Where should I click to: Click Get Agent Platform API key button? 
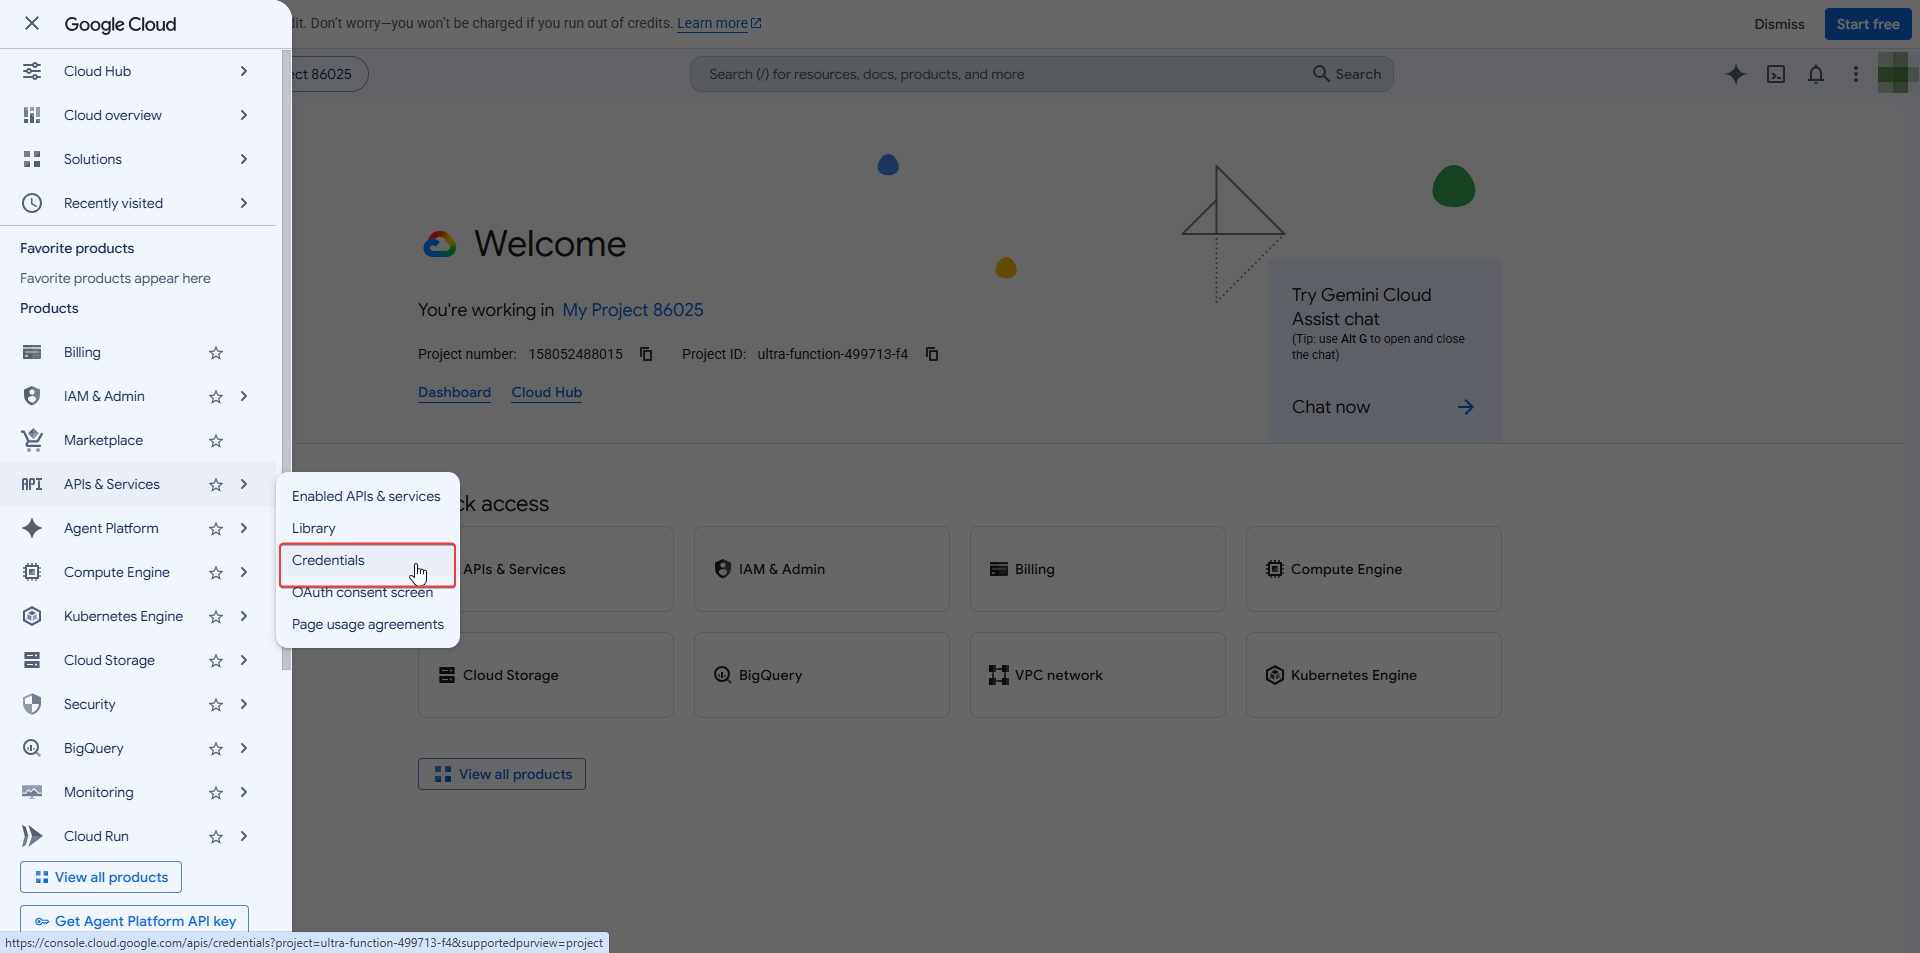point(134,921)
